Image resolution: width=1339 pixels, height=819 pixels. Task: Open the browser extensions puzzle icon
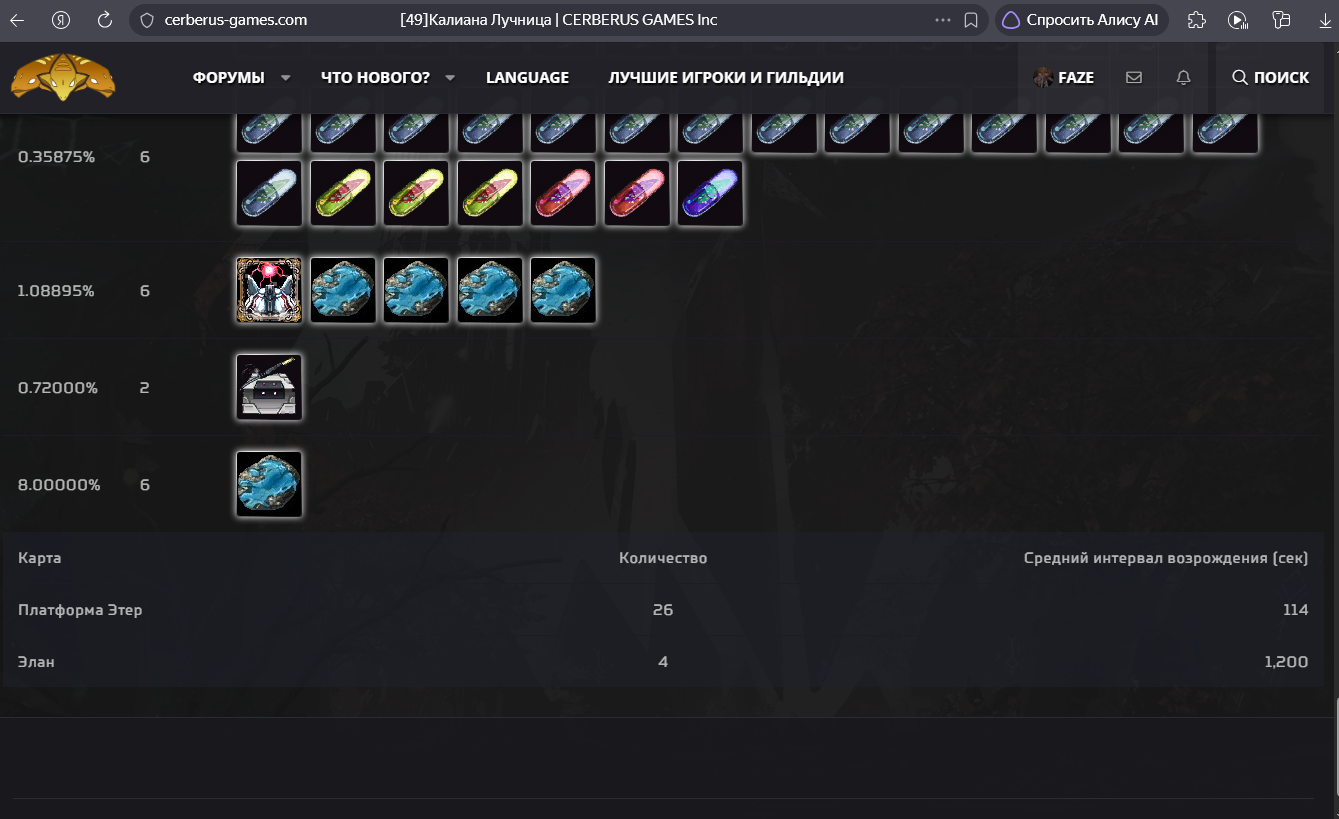pos(1196,20)
